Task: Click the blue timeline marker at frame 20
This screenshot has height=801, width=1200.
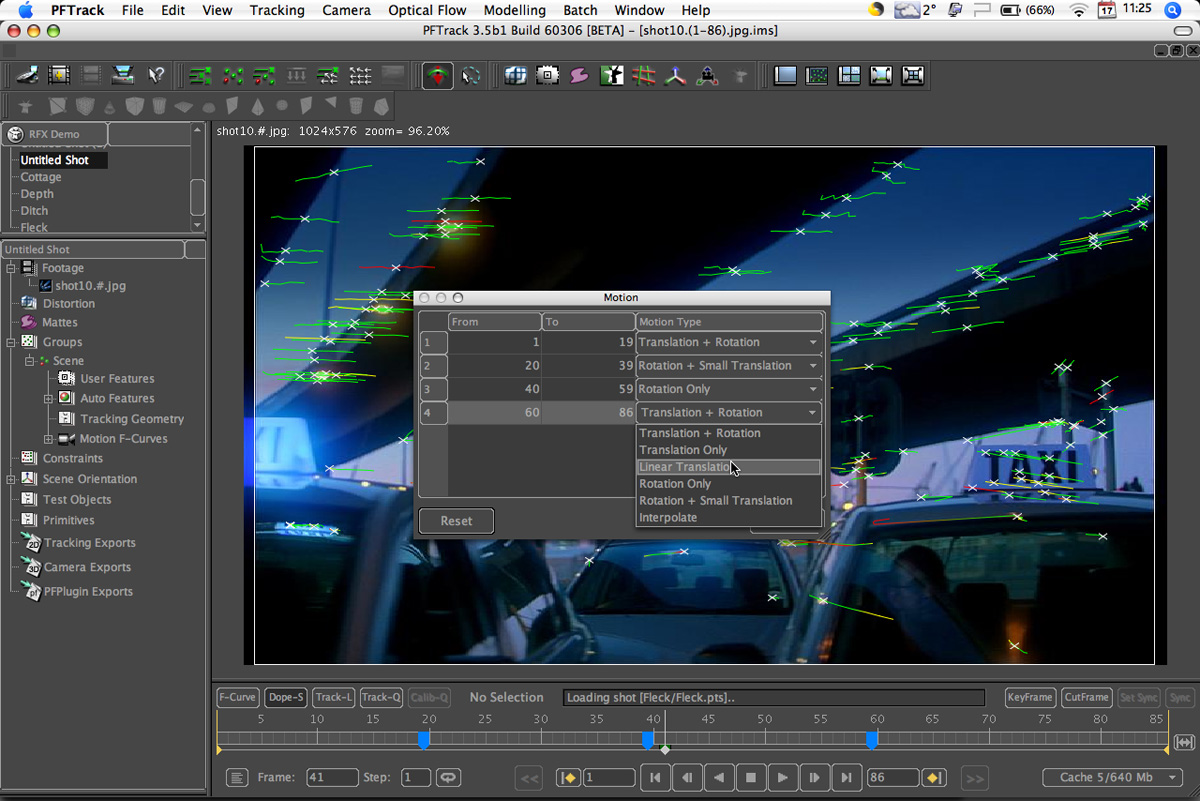Action: [424, 740]
